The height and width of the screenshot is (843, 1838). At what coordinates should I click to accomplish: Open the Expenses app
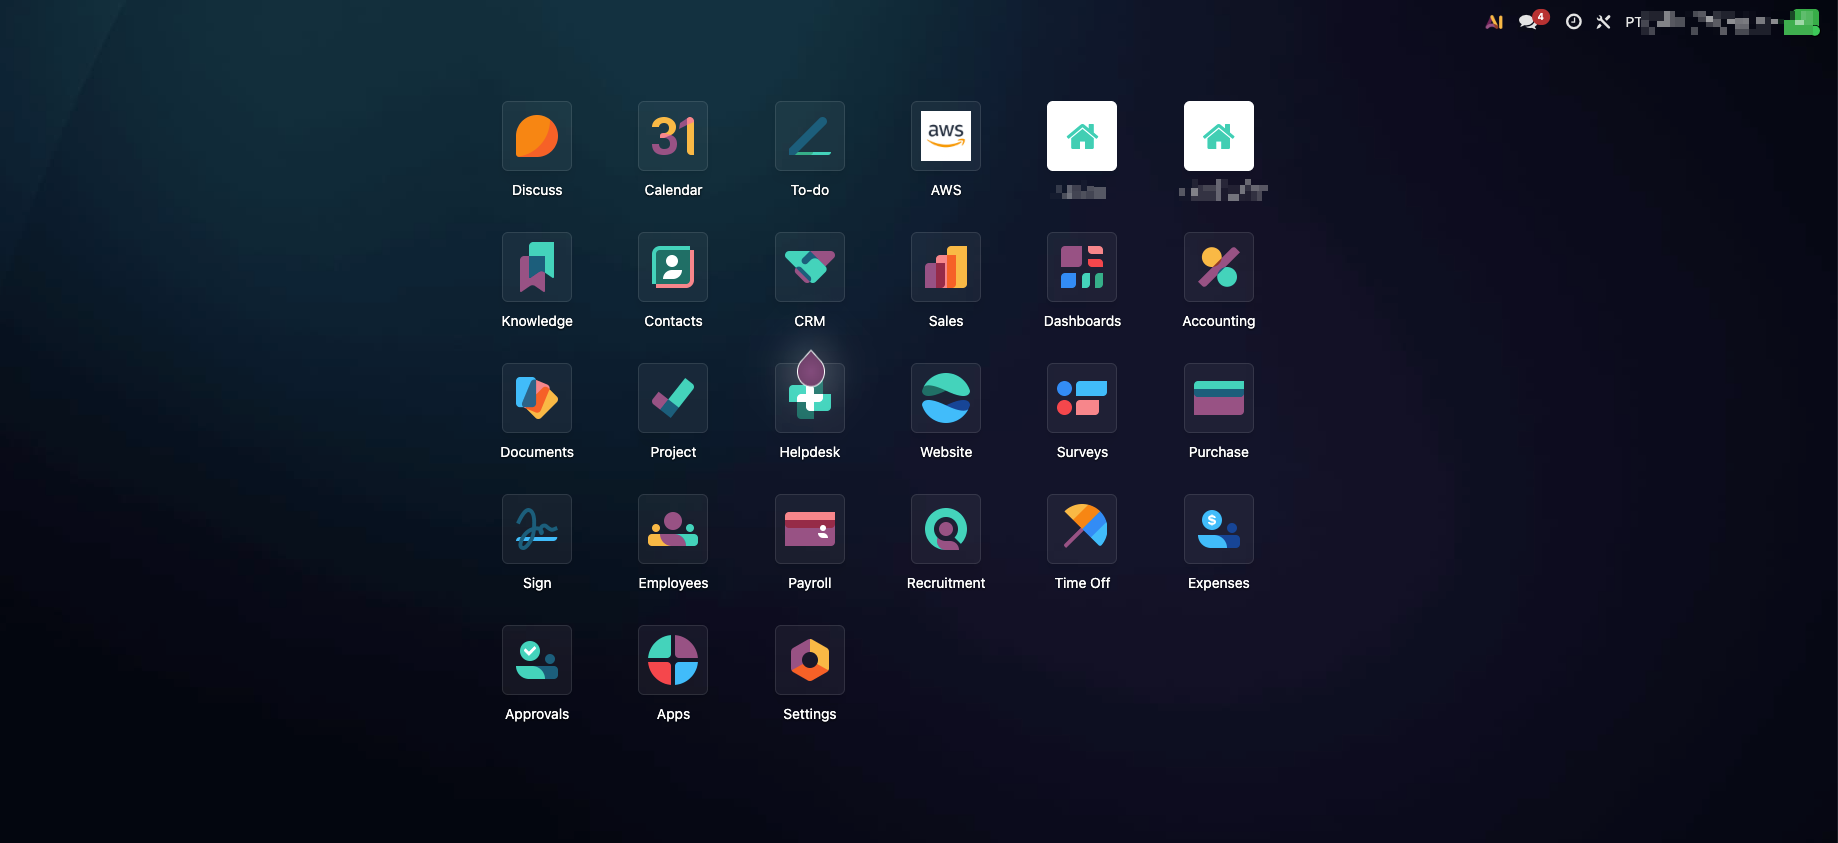pos(1219,529)
